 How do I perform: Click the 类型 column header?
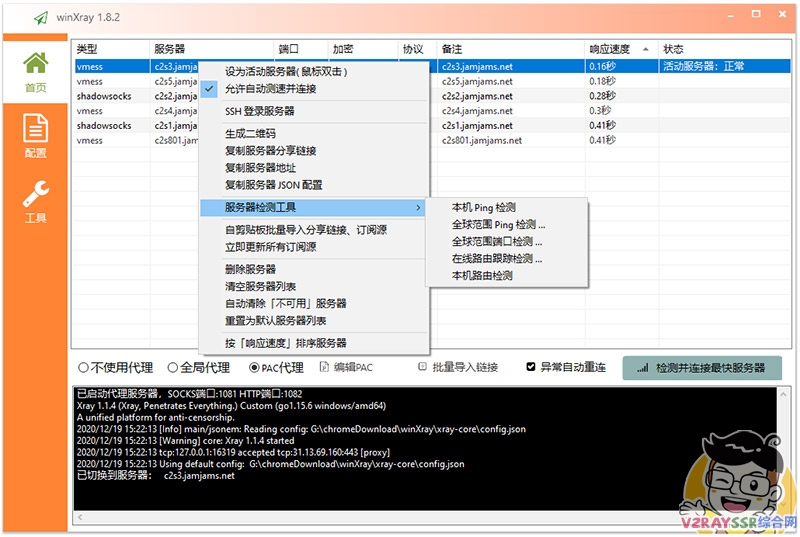[111, 49]
